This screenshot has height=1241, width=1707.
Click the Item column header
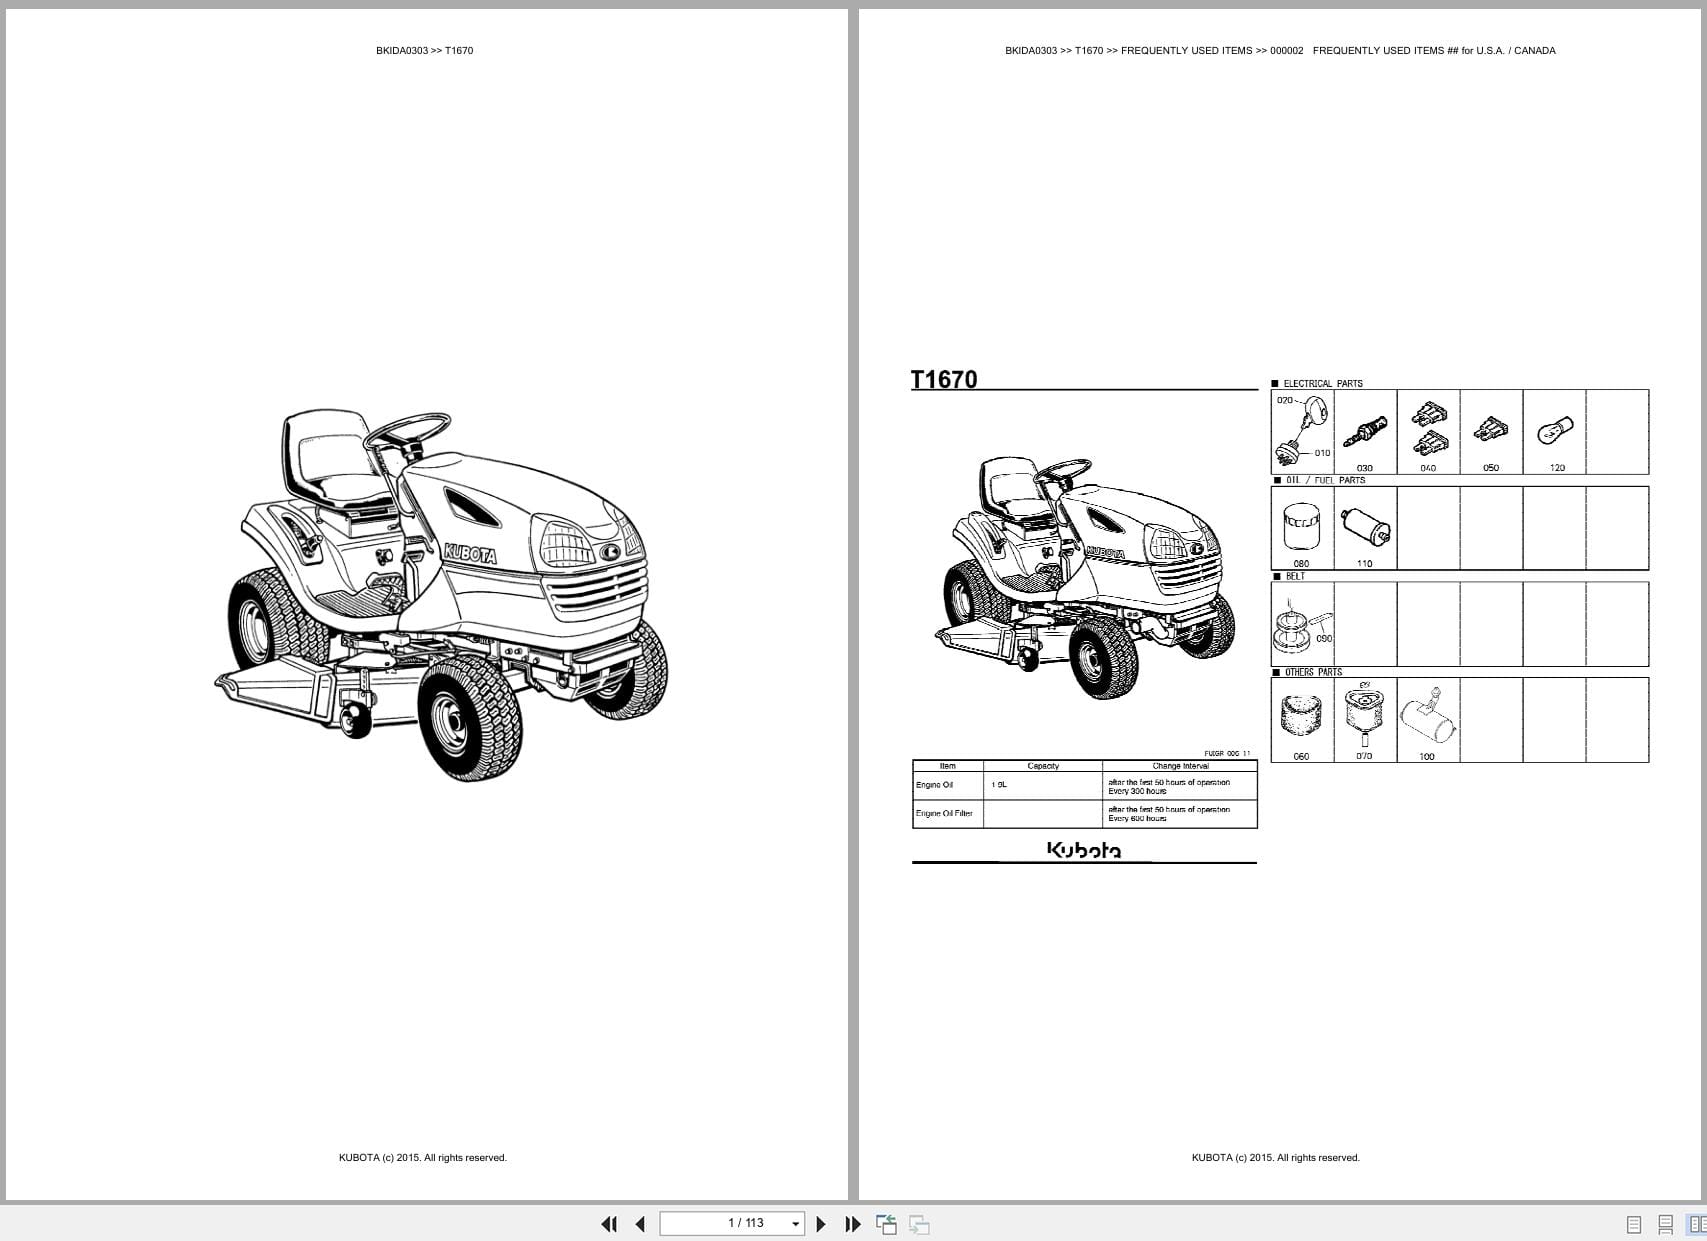coord(948,766)
